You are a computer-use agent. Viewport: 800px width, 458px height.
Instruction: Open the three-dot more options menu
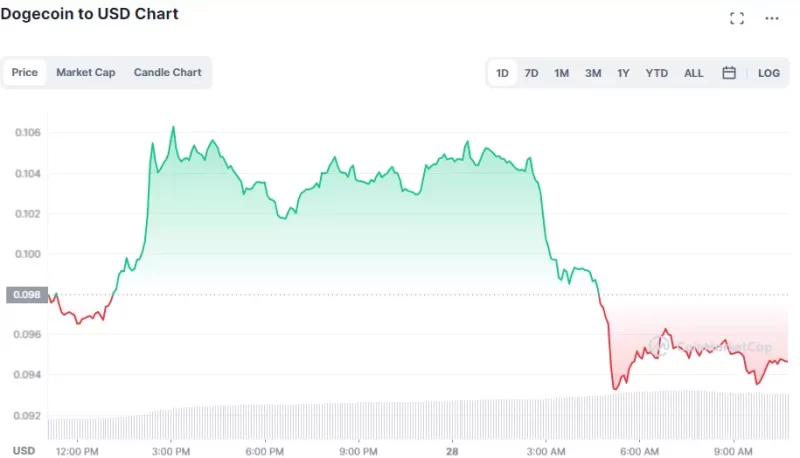(x=771, y=18)
